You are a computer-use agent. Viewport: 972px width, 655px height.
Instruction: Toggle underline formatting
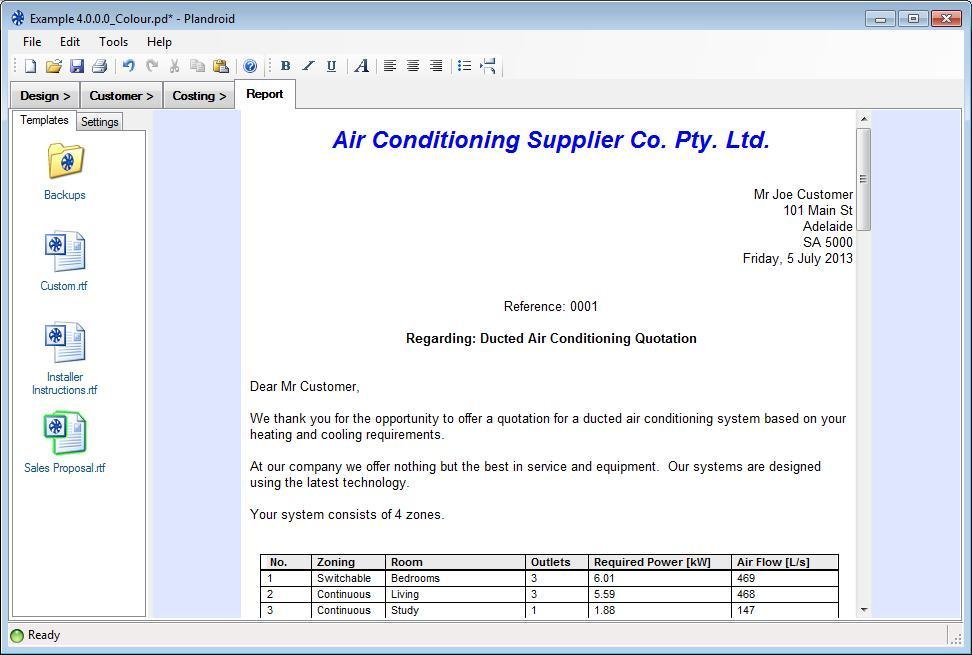click(332, 66)
